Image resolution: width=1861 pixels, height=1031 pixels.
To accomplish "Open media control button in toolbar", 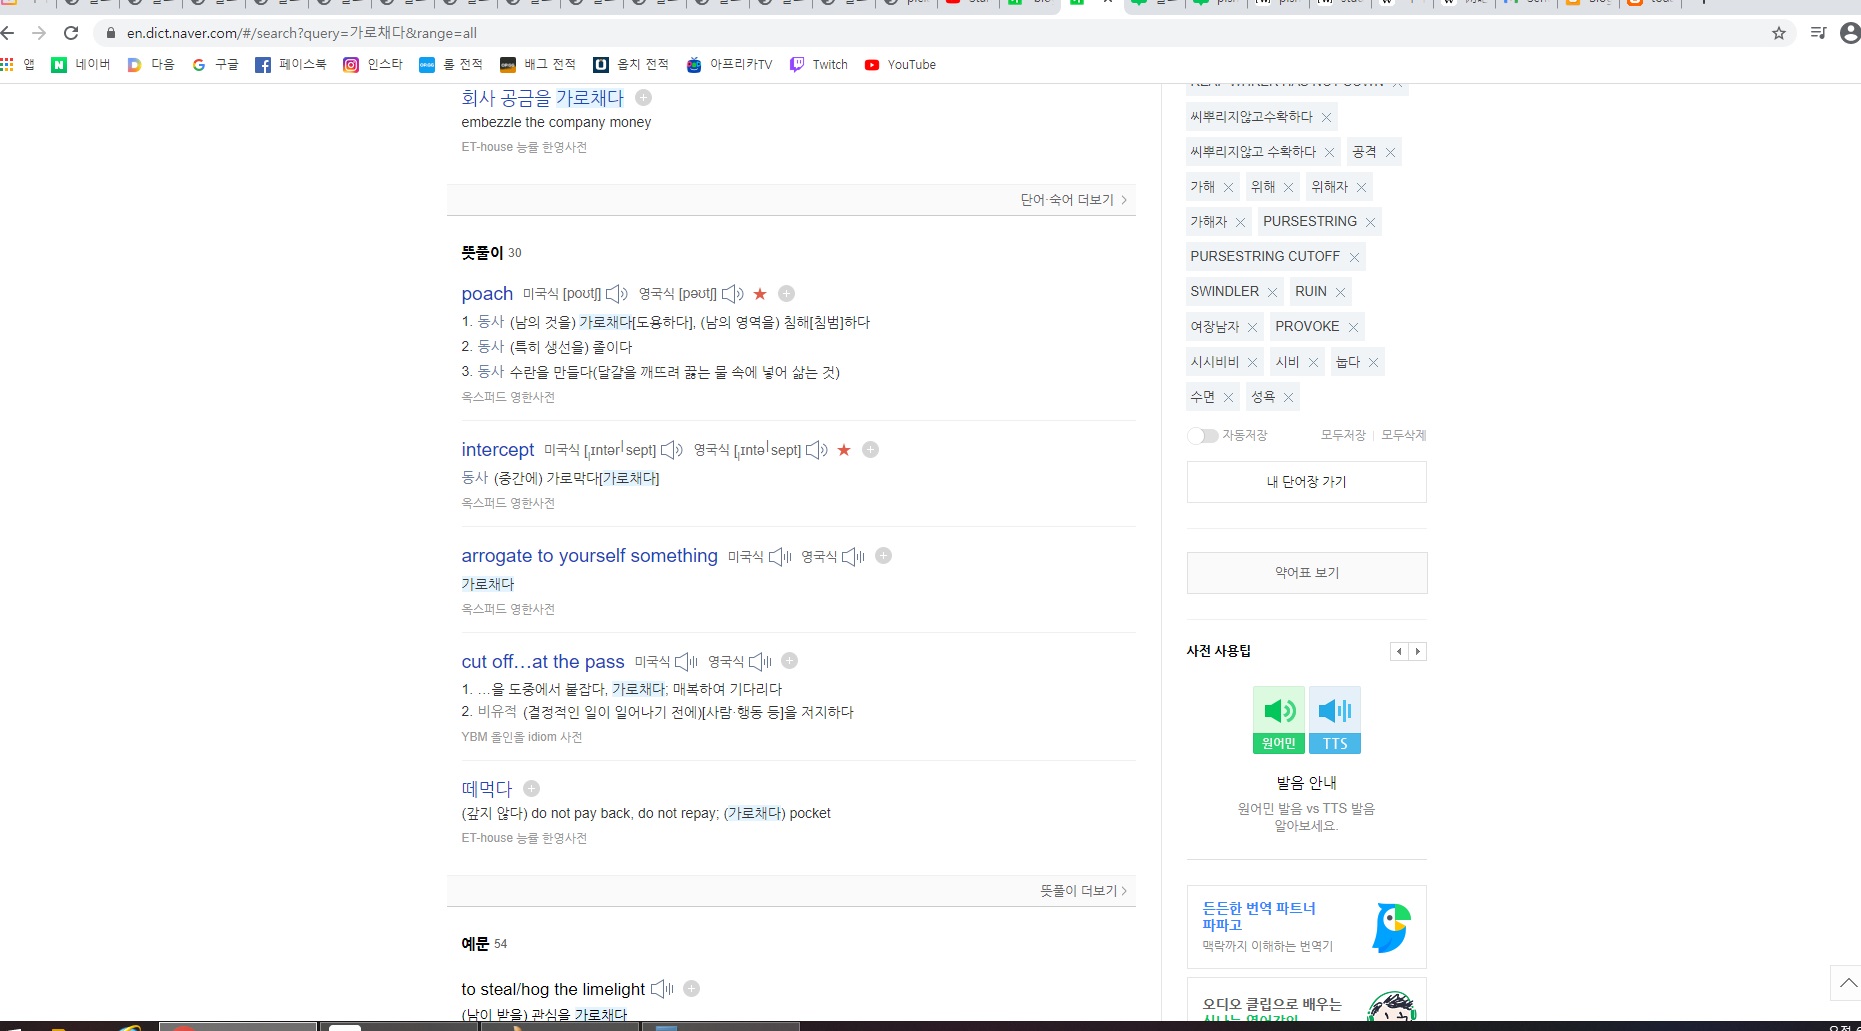I will [1818, 33].
